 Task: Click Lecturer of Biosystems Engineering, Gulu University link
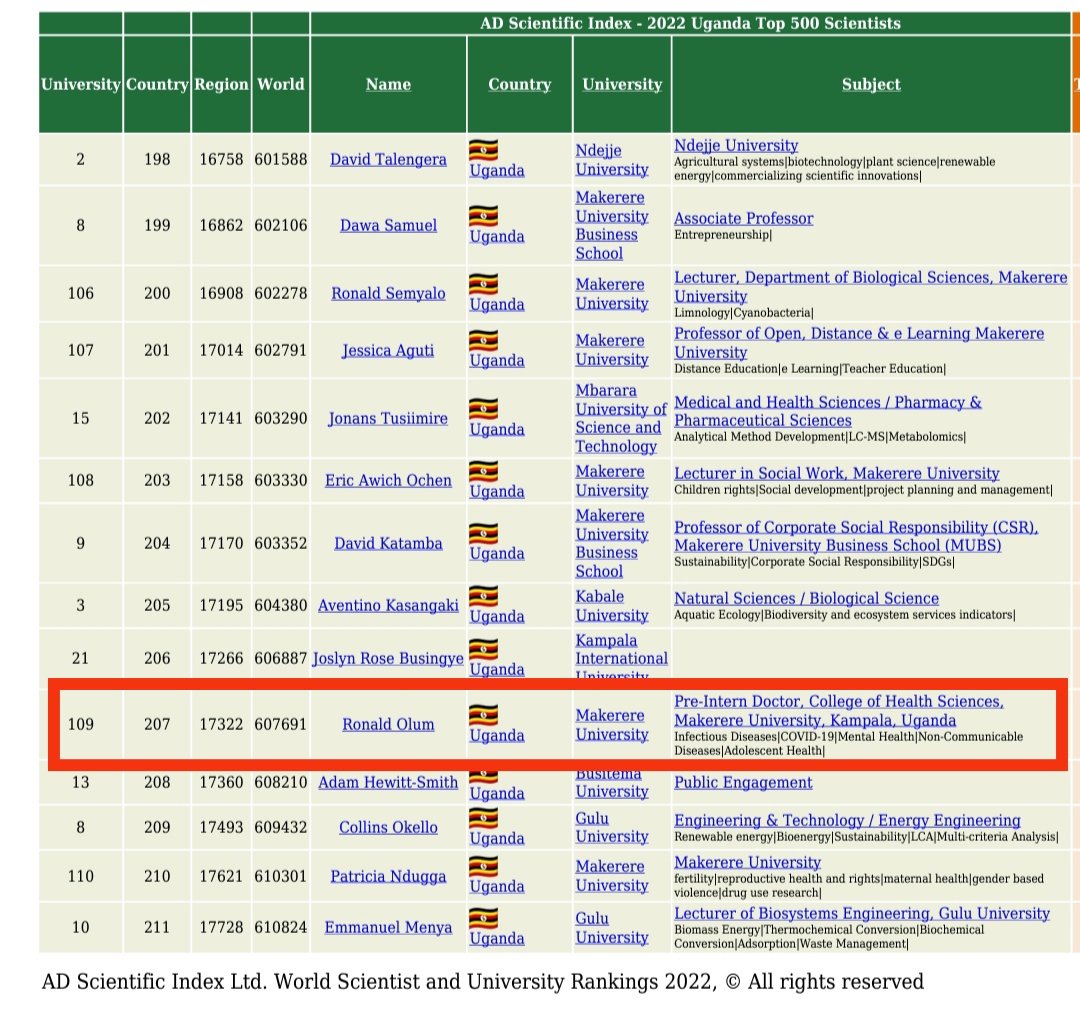(862, 913)
